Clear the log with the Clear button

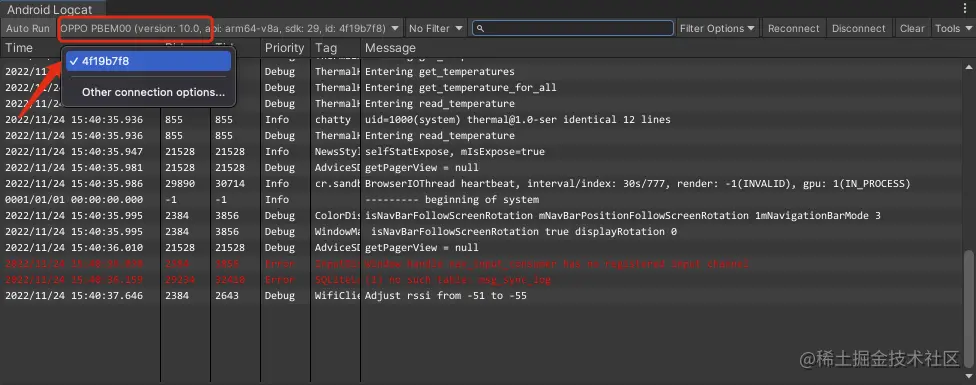(912, 29)
